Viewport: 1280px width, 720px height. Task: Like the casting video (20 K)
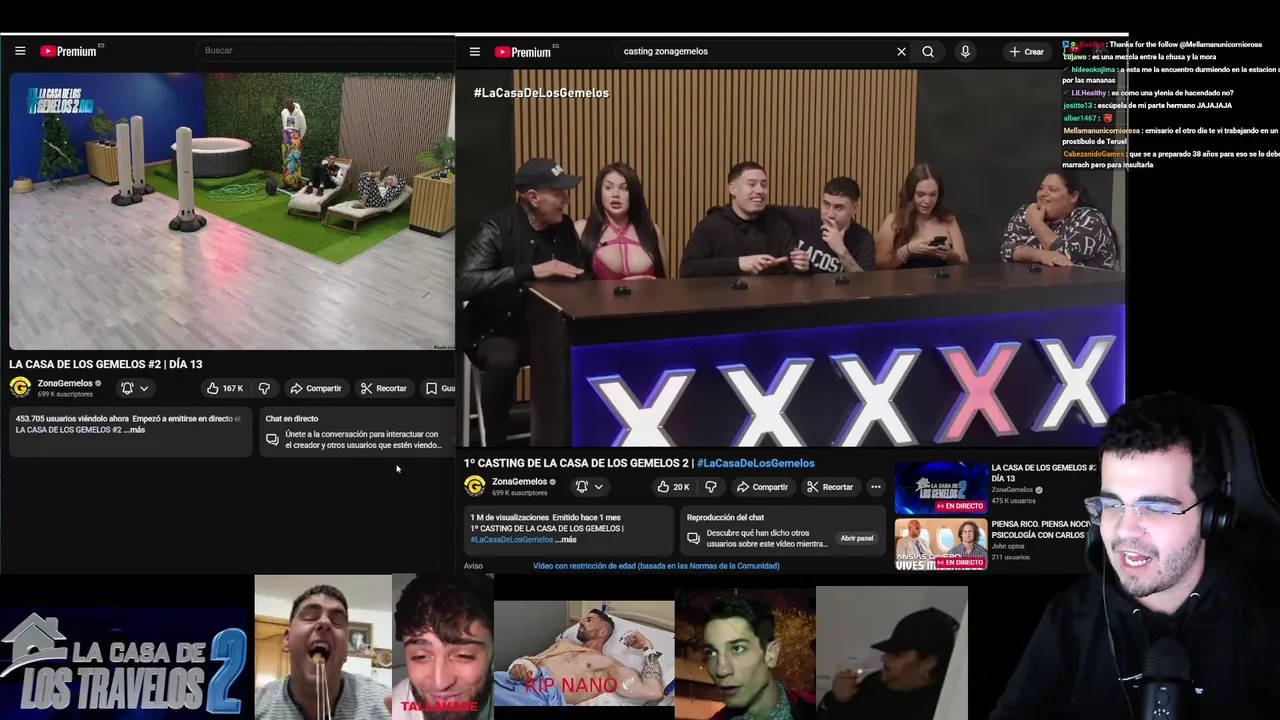[x=673, y=487]
